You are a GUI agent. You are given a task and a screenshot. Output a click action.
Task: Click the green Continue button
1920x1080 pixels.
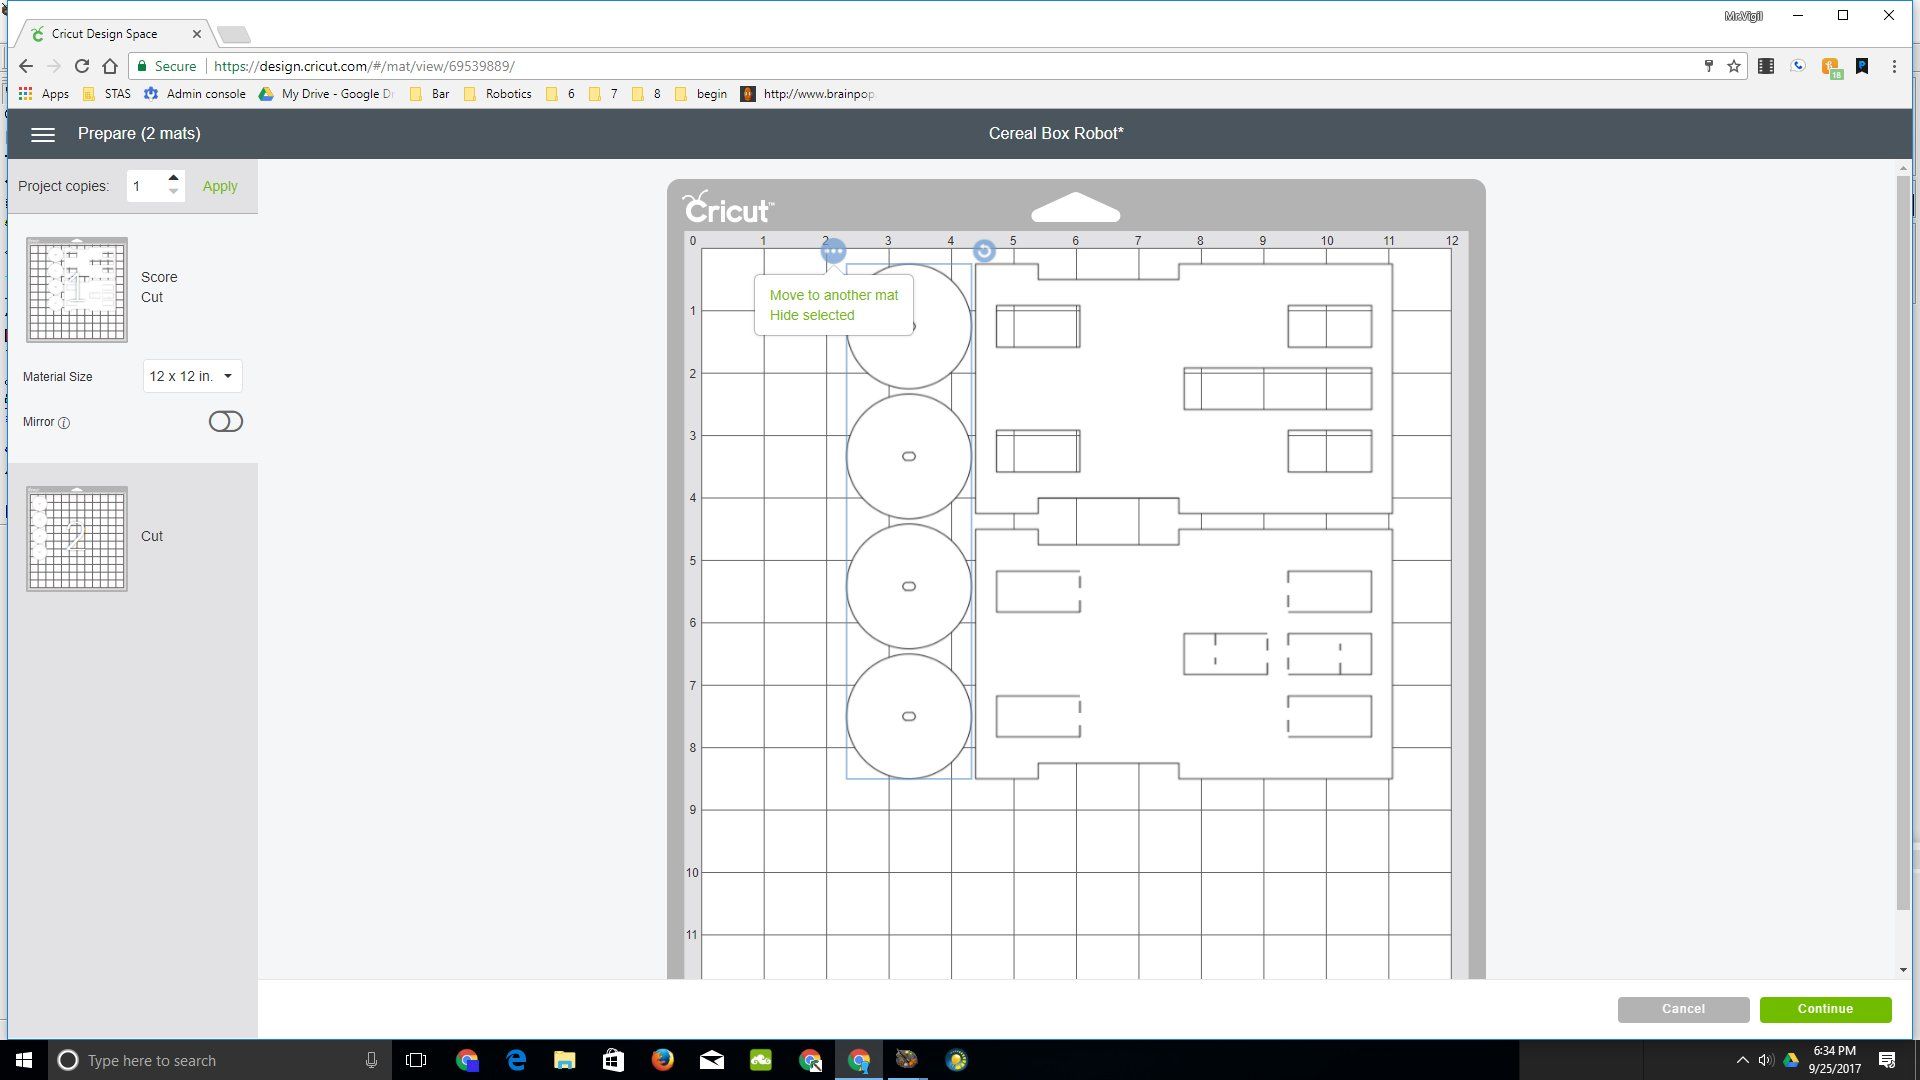[1825, 1009]
